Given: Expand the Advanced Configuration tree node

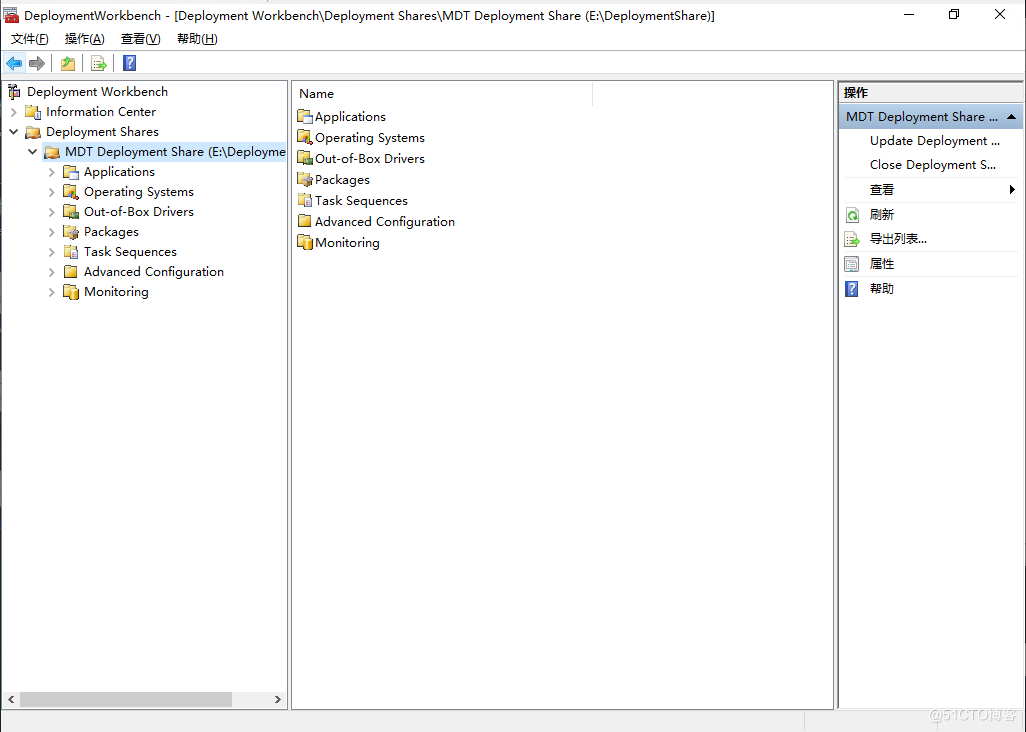Looking at the screenshot, I should pos(51,272).
